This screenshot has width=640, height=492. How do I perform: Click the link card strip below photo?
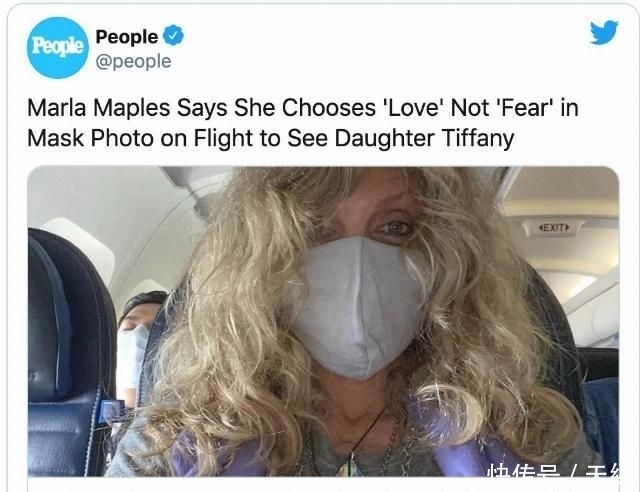323,485
